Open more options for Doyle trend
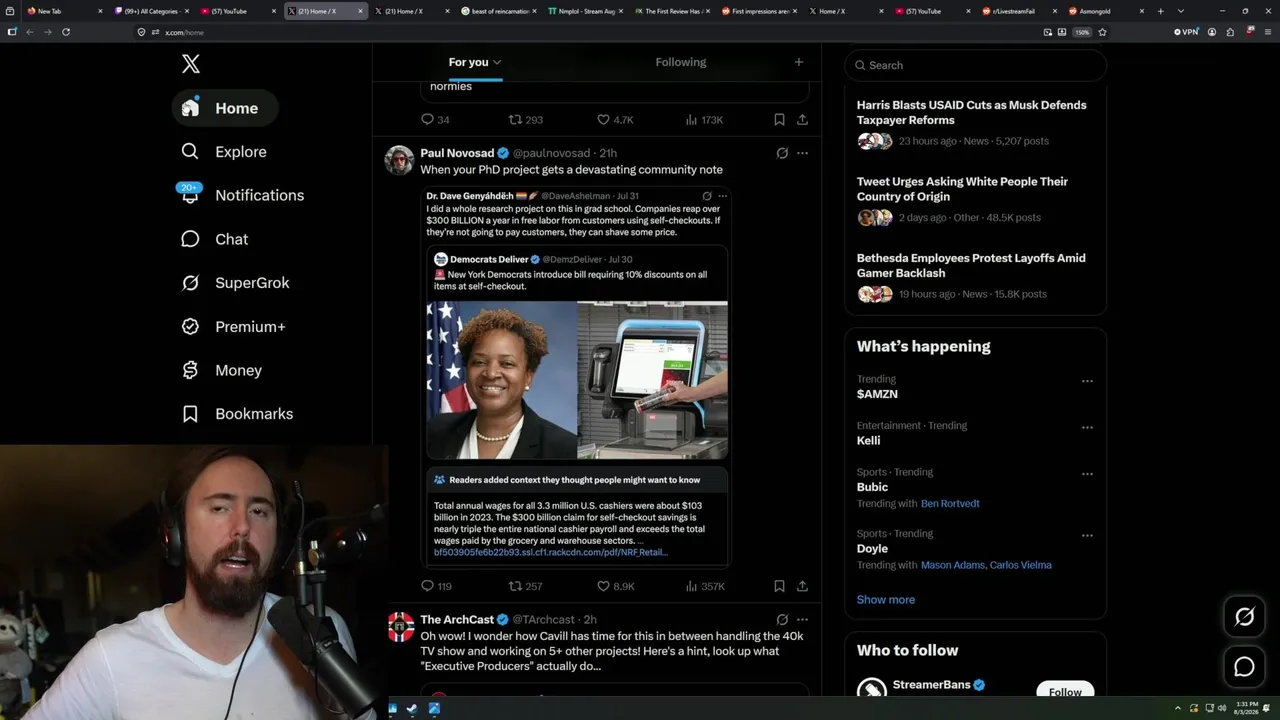Viewport: 1280px width, 720px height. [1087, 535]
